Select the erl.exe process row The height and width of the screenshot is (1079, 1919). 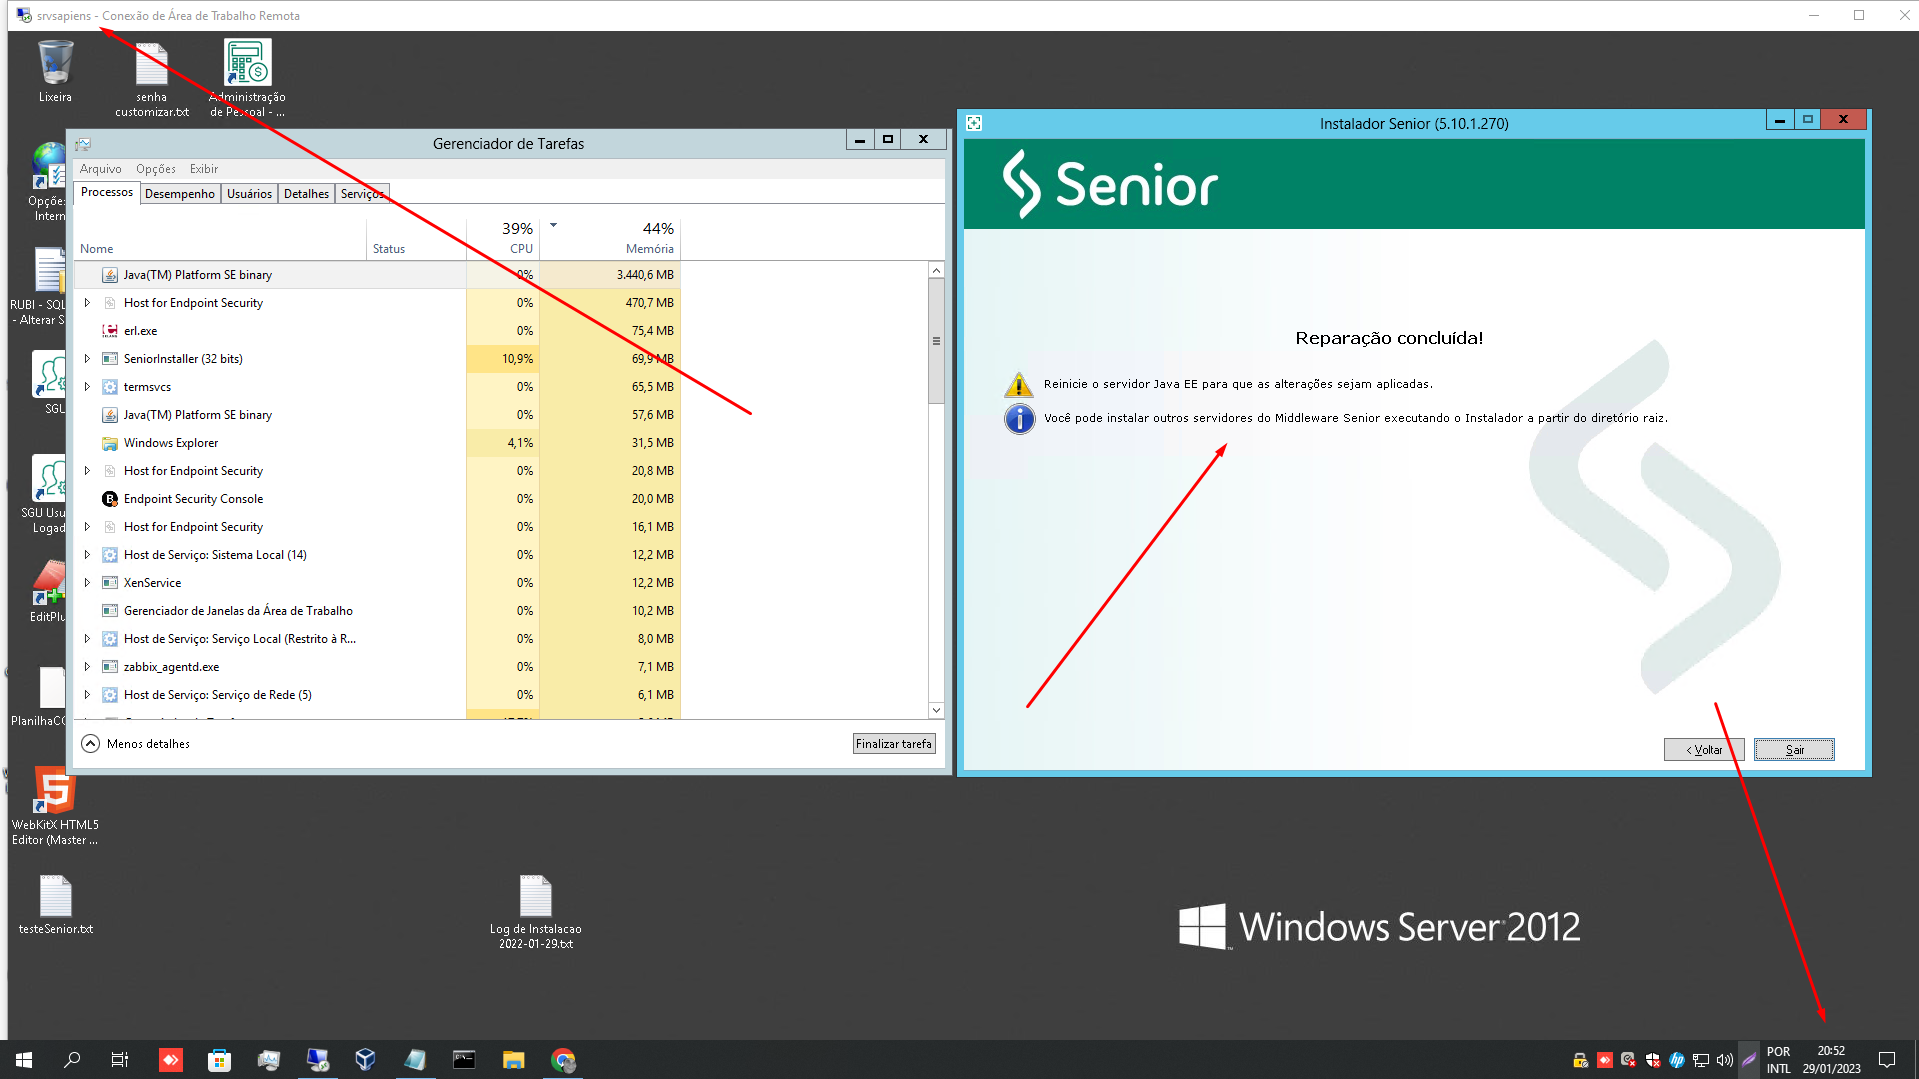[378, 331]
